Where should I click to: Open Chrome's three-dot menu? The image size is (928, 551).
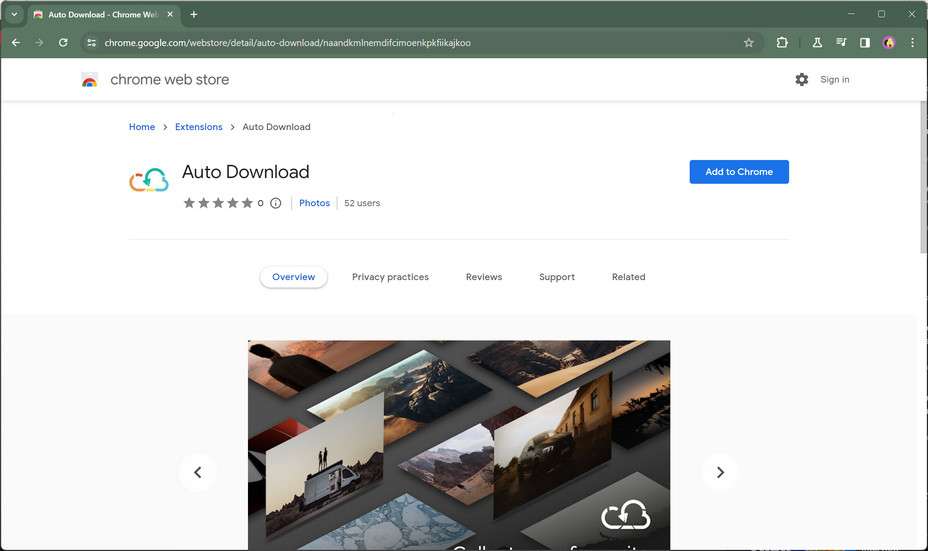pyautogui.click(x=911, y=43)
